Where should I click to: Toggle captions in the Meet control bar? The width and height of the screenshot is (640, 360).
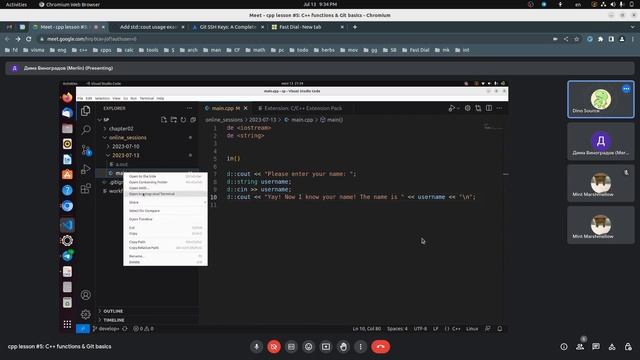coord(291,347)
